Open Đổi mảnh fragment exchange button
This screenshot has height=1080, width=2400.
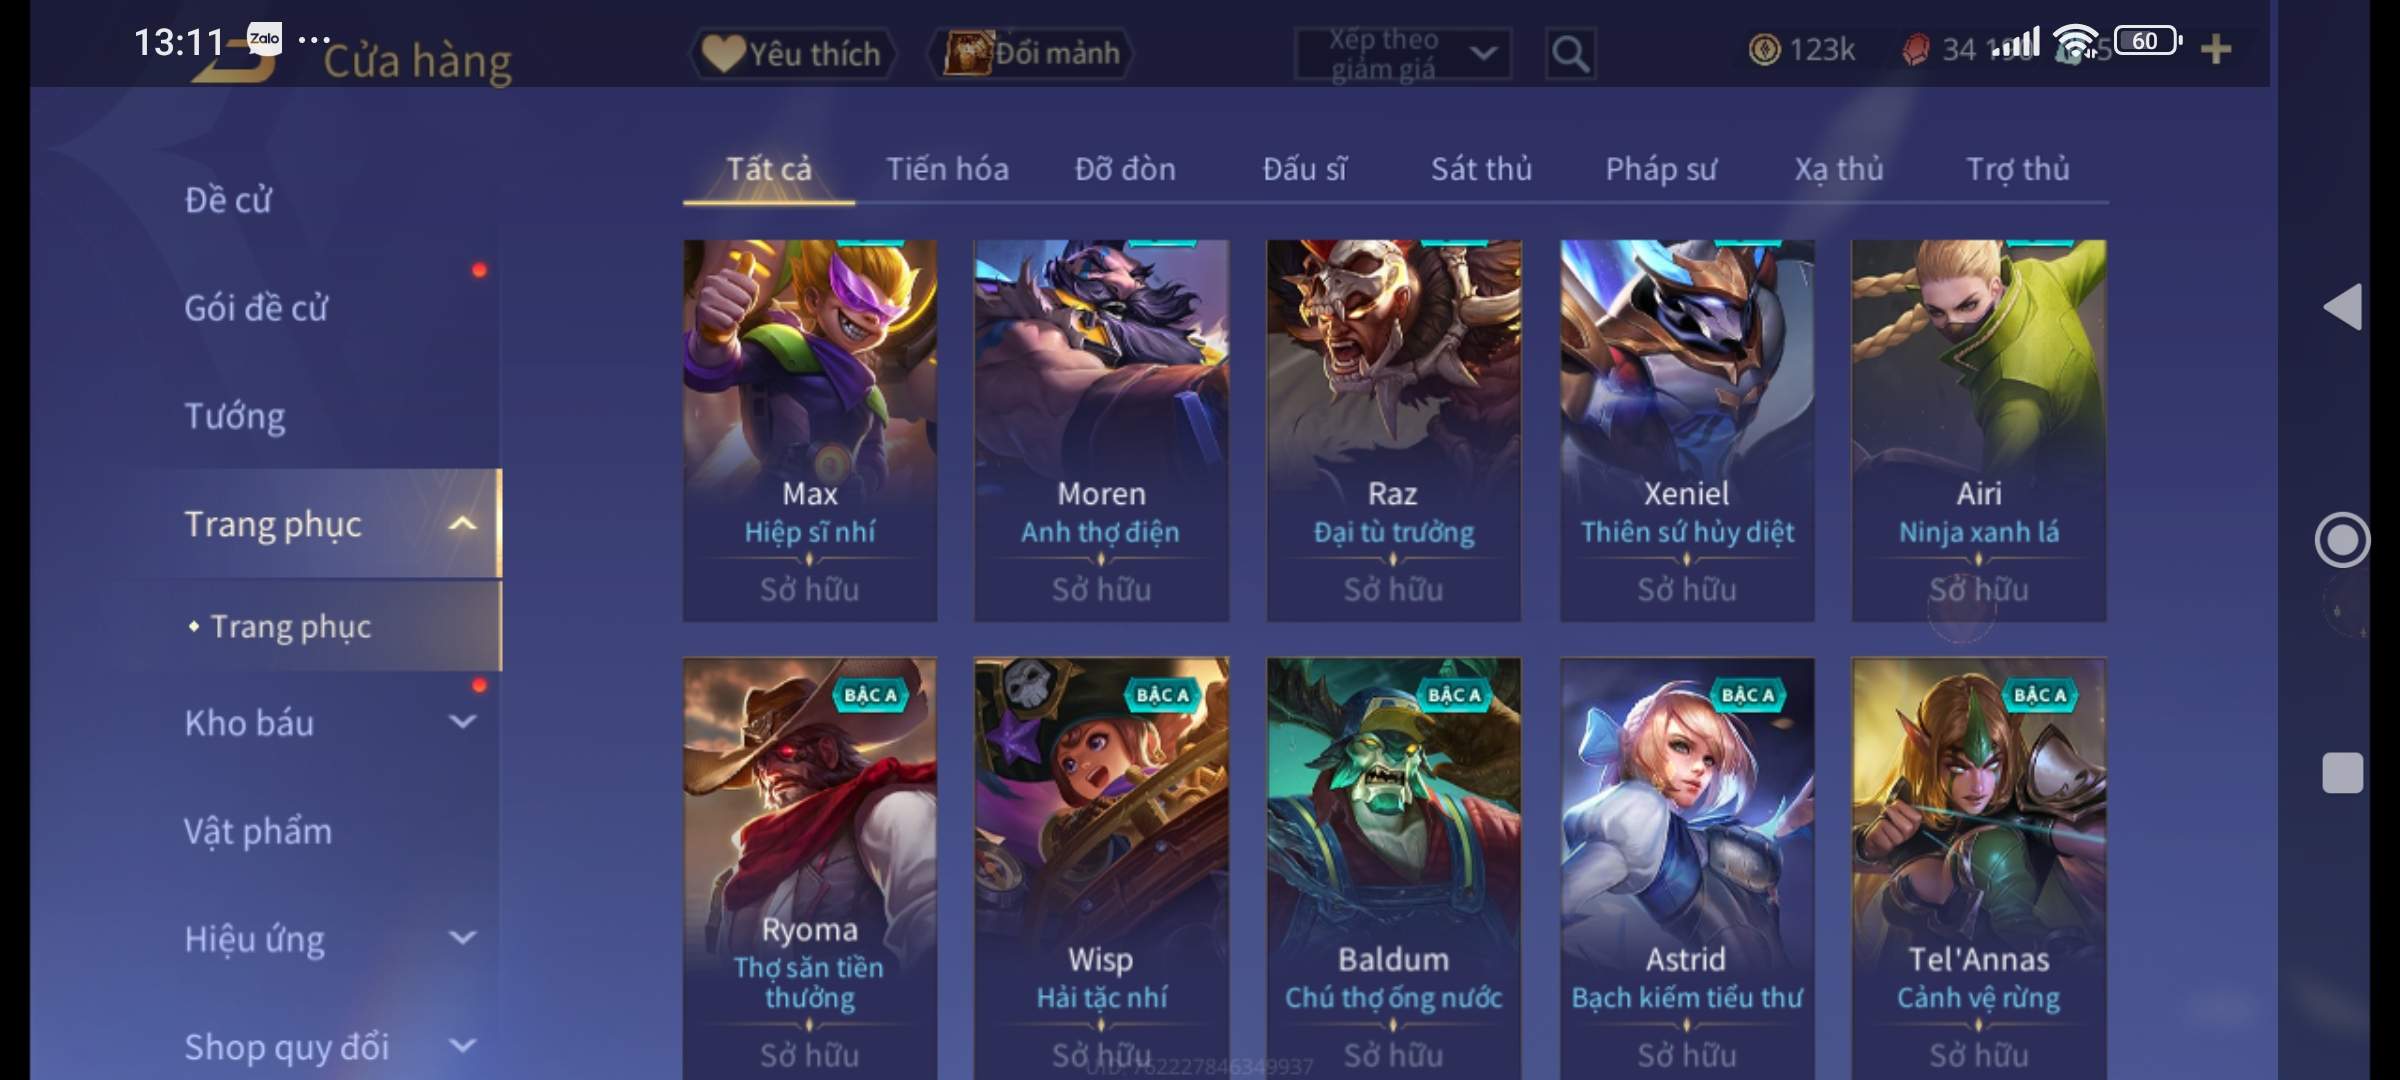[1033, 53]
